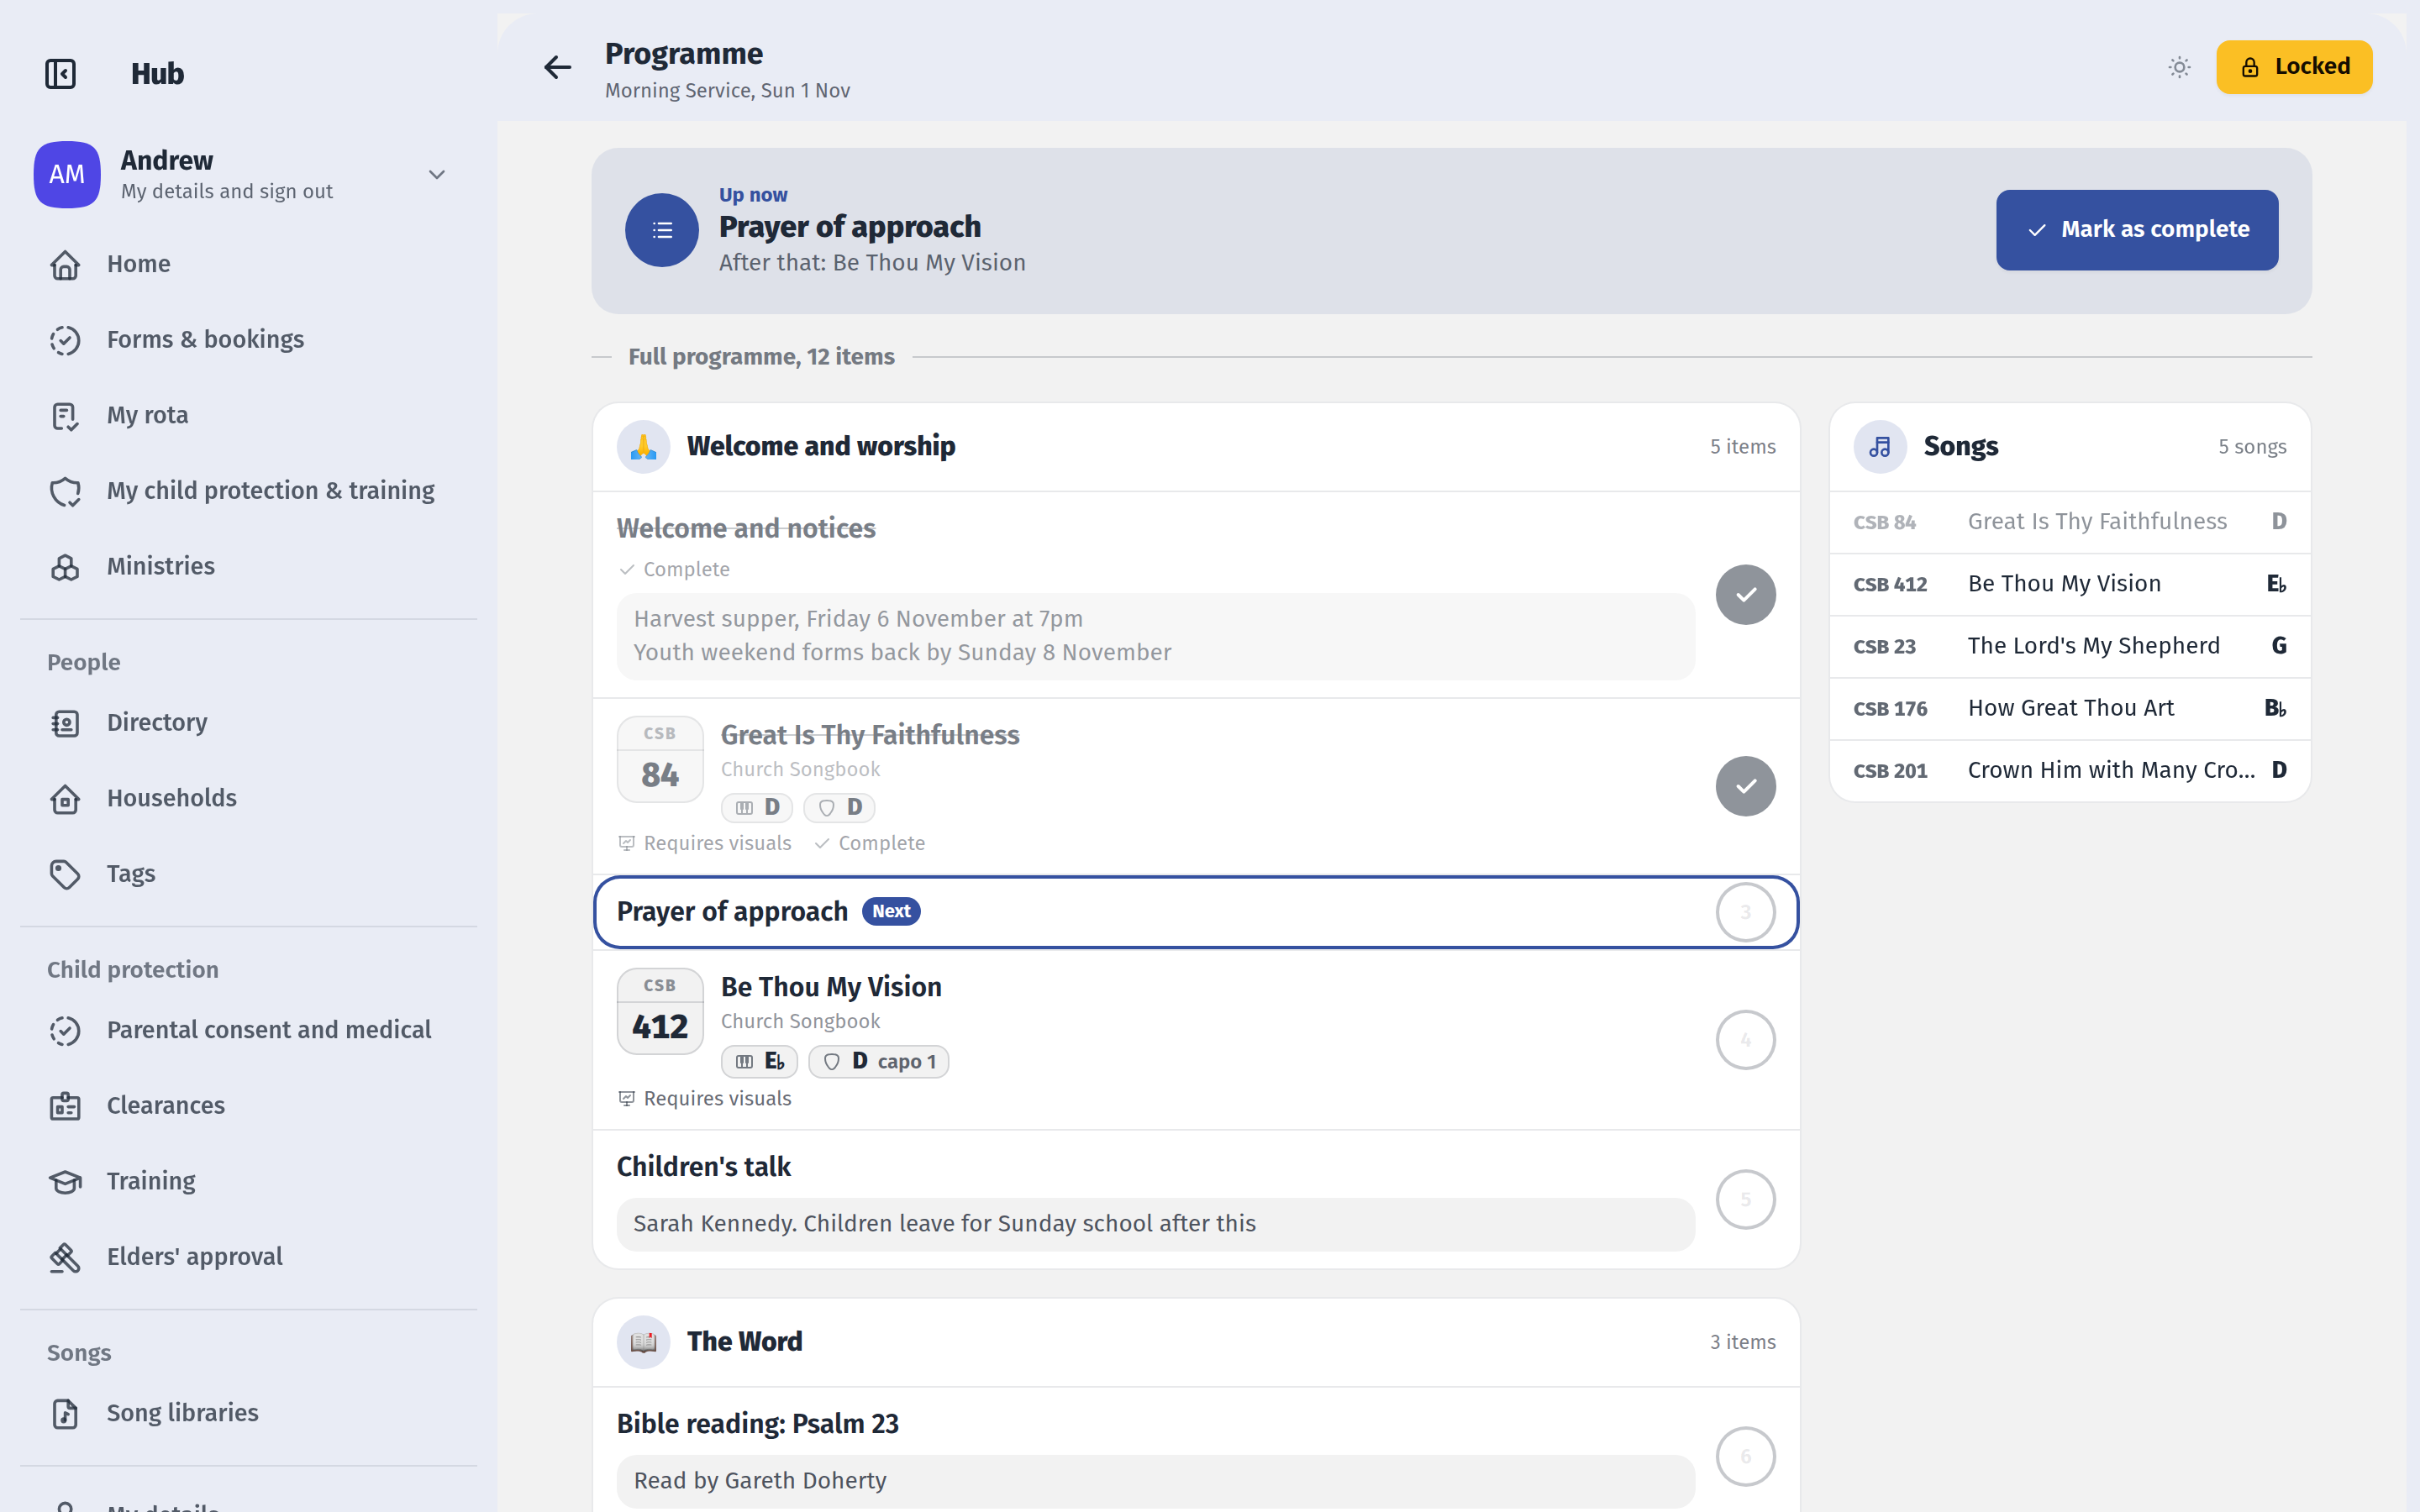Check off Be Thou My Vision circle

[1746, 1040]
